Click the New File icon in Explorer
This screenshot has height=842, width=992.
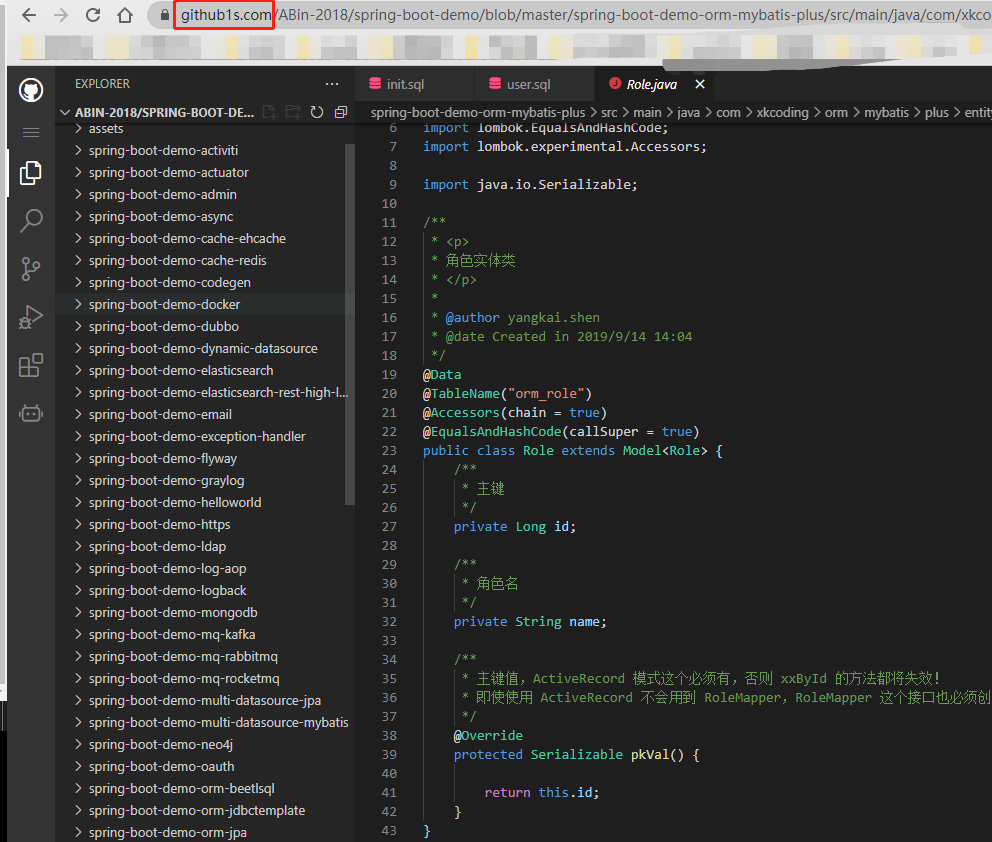[x=270, y=112]
